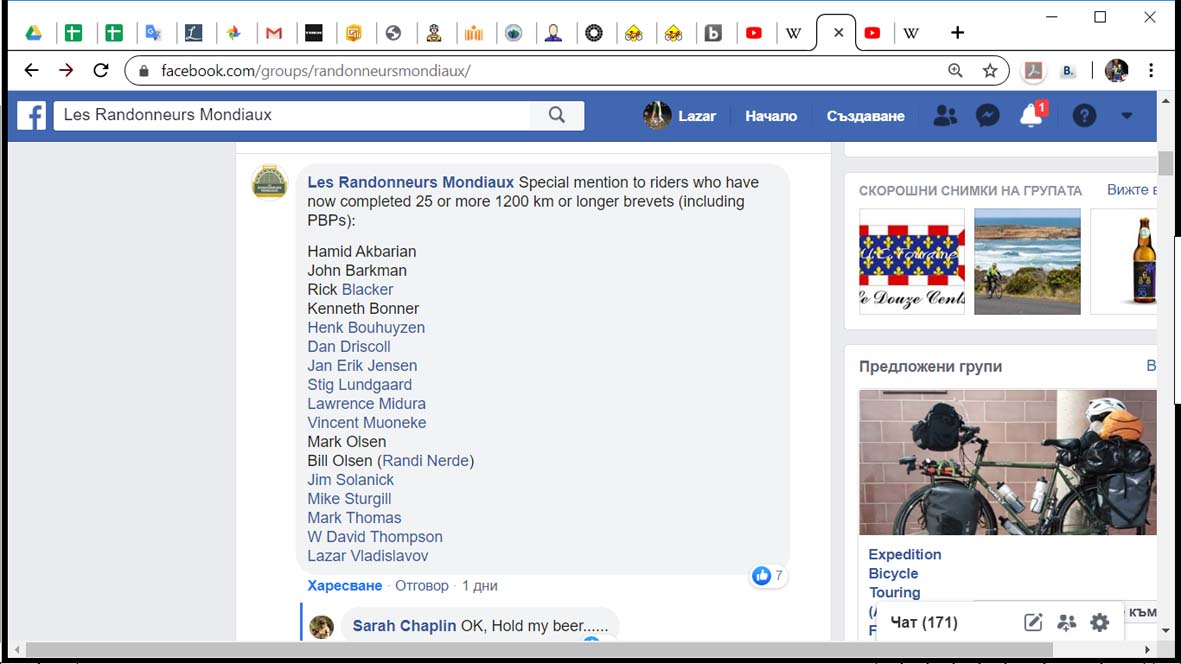This screenshot has height=664, width=1181.
Task: Open the Messenger icon
Action: (x=987, y=116)
